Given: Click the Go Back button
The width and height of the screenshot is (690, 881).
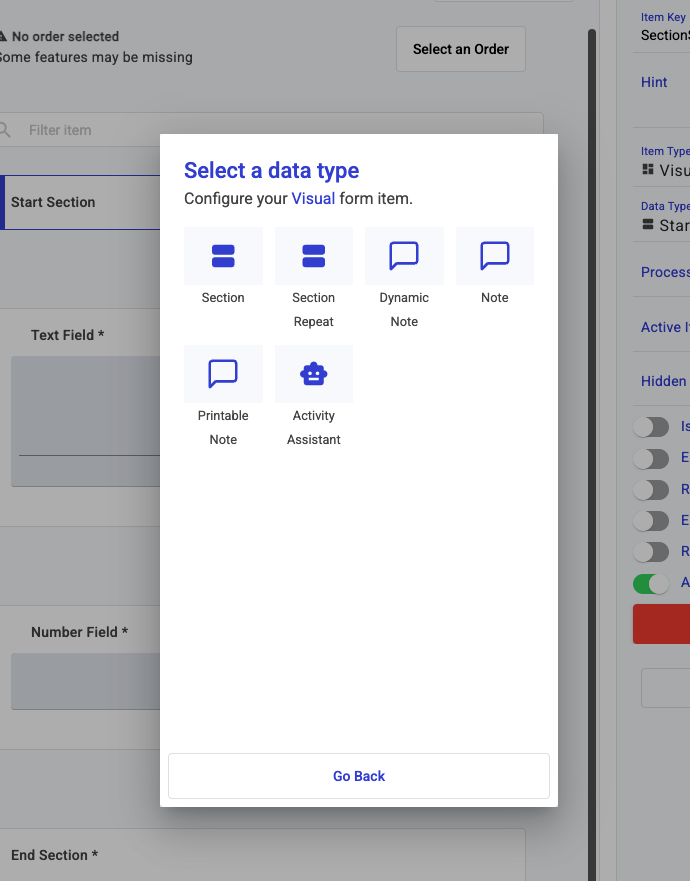Looking at the screenshot, I should click(x=359, y=776).
